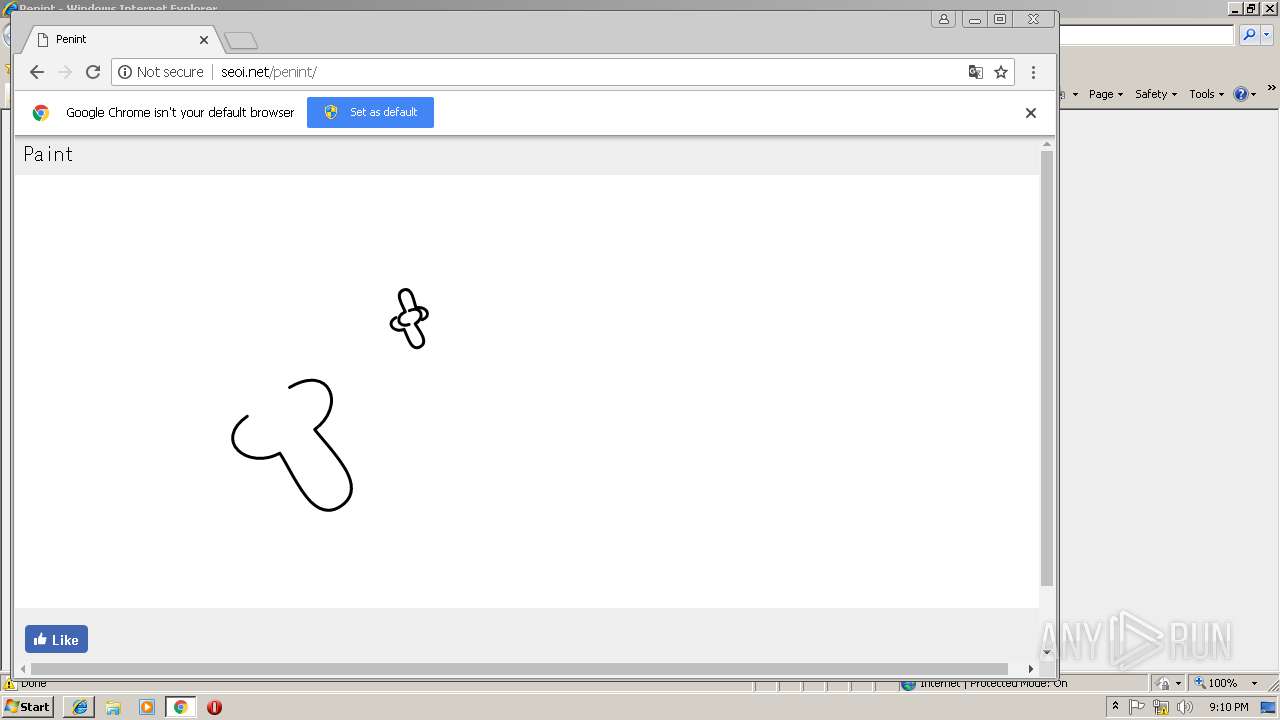Click the volume speaker tray icon
This screenshot has height=720, width=1280.
pyautogui.click(x=1184, y=707)
